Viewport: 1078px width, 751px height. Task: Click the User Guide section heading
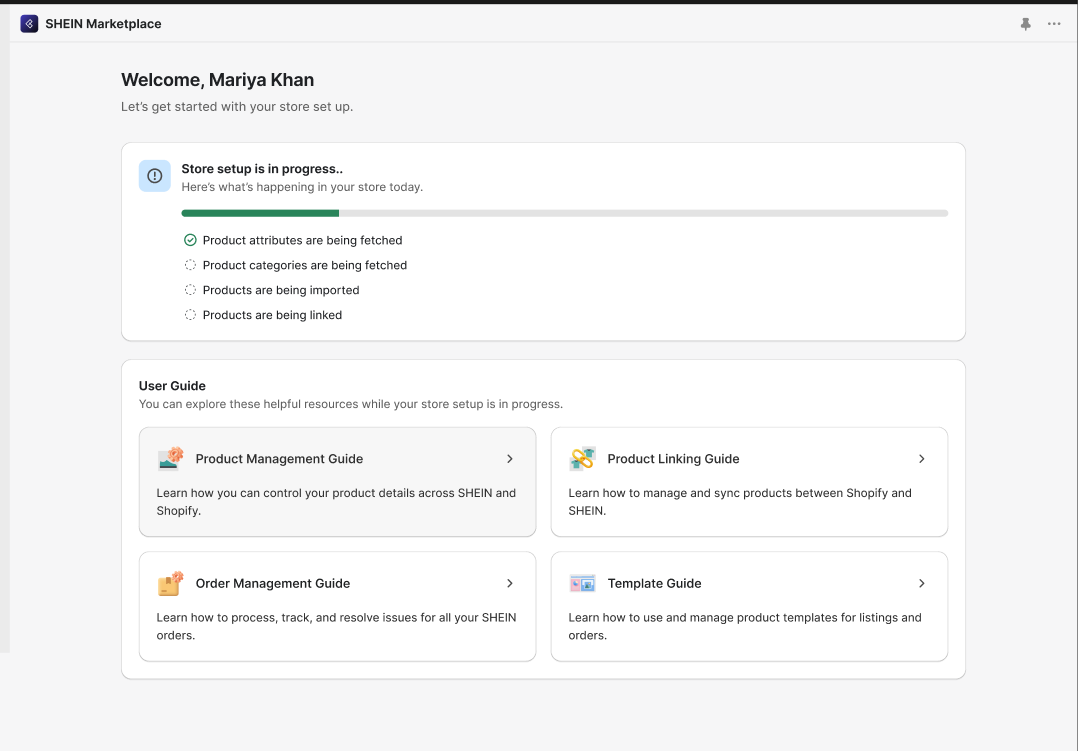point(172,386)
